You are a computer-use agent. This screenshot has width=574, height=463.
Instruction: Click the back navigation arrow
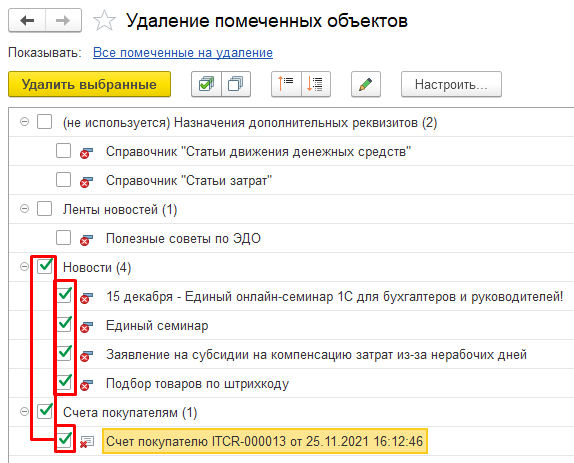point(27,20)
